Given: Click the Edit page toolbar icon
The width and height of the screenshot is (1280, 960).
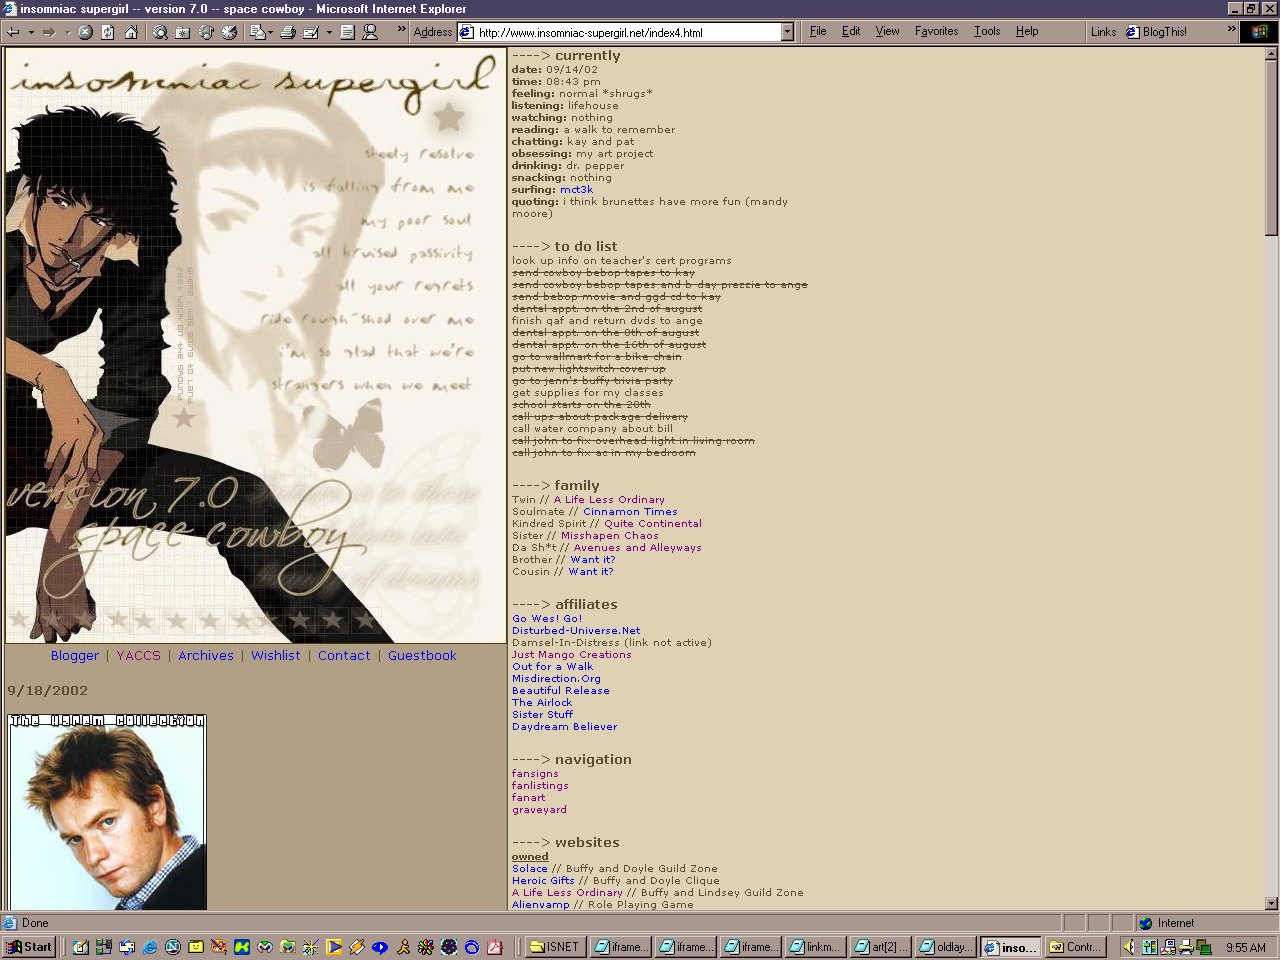Looking at the screenshot, I should [311, 32].
